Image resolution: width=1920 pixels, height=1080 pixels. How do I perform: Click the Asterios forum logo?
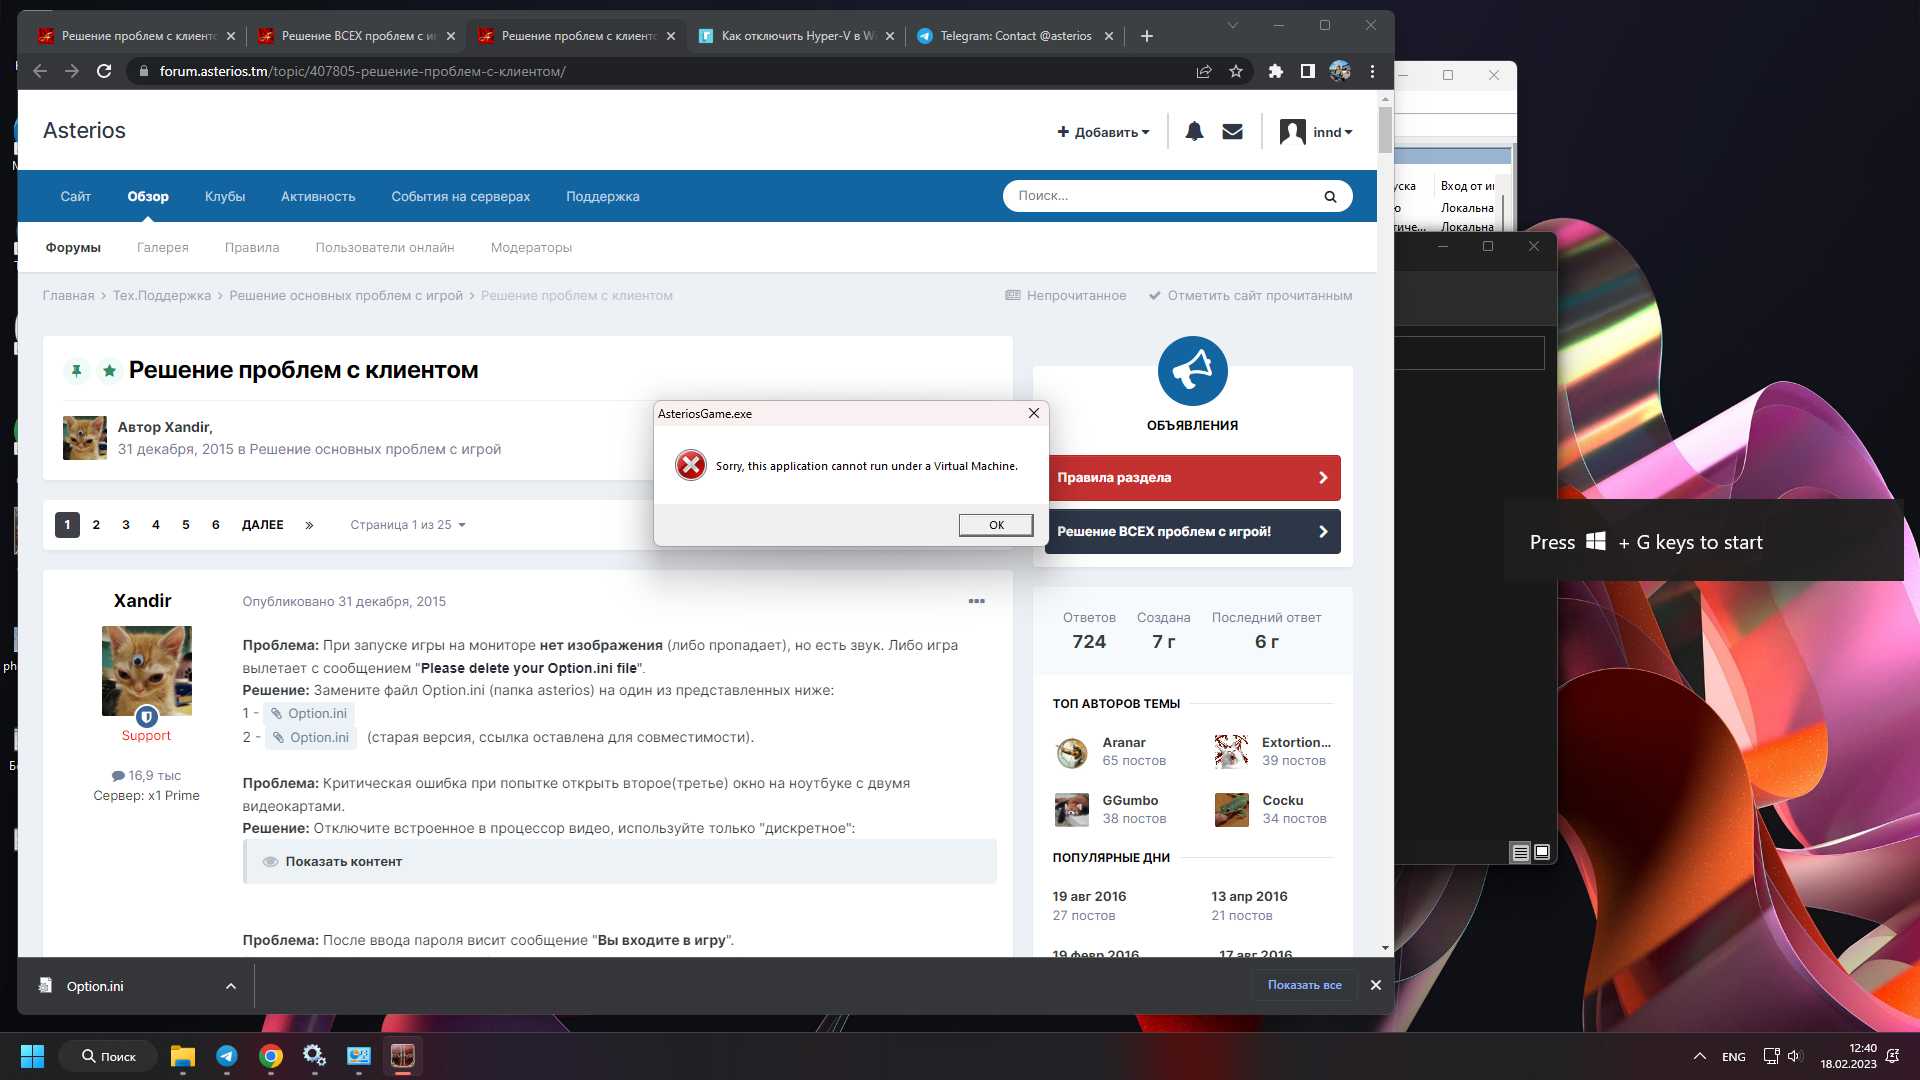point(84,131)
